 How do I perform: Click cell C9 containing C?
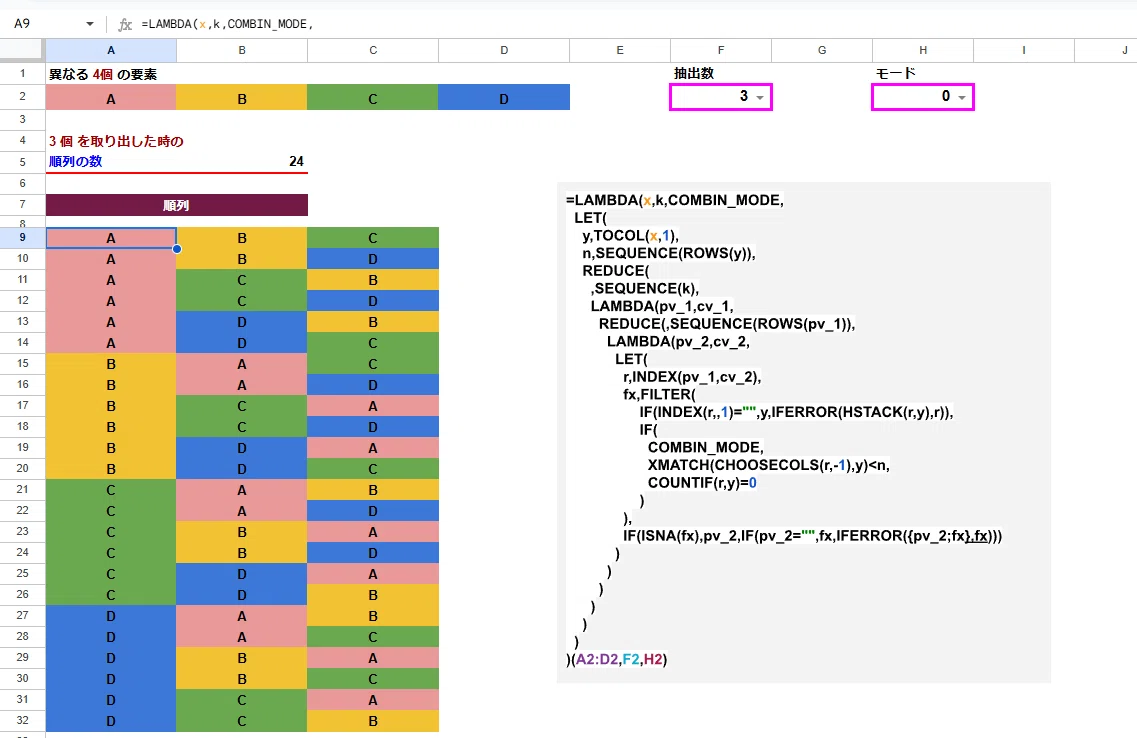[373, 238]
